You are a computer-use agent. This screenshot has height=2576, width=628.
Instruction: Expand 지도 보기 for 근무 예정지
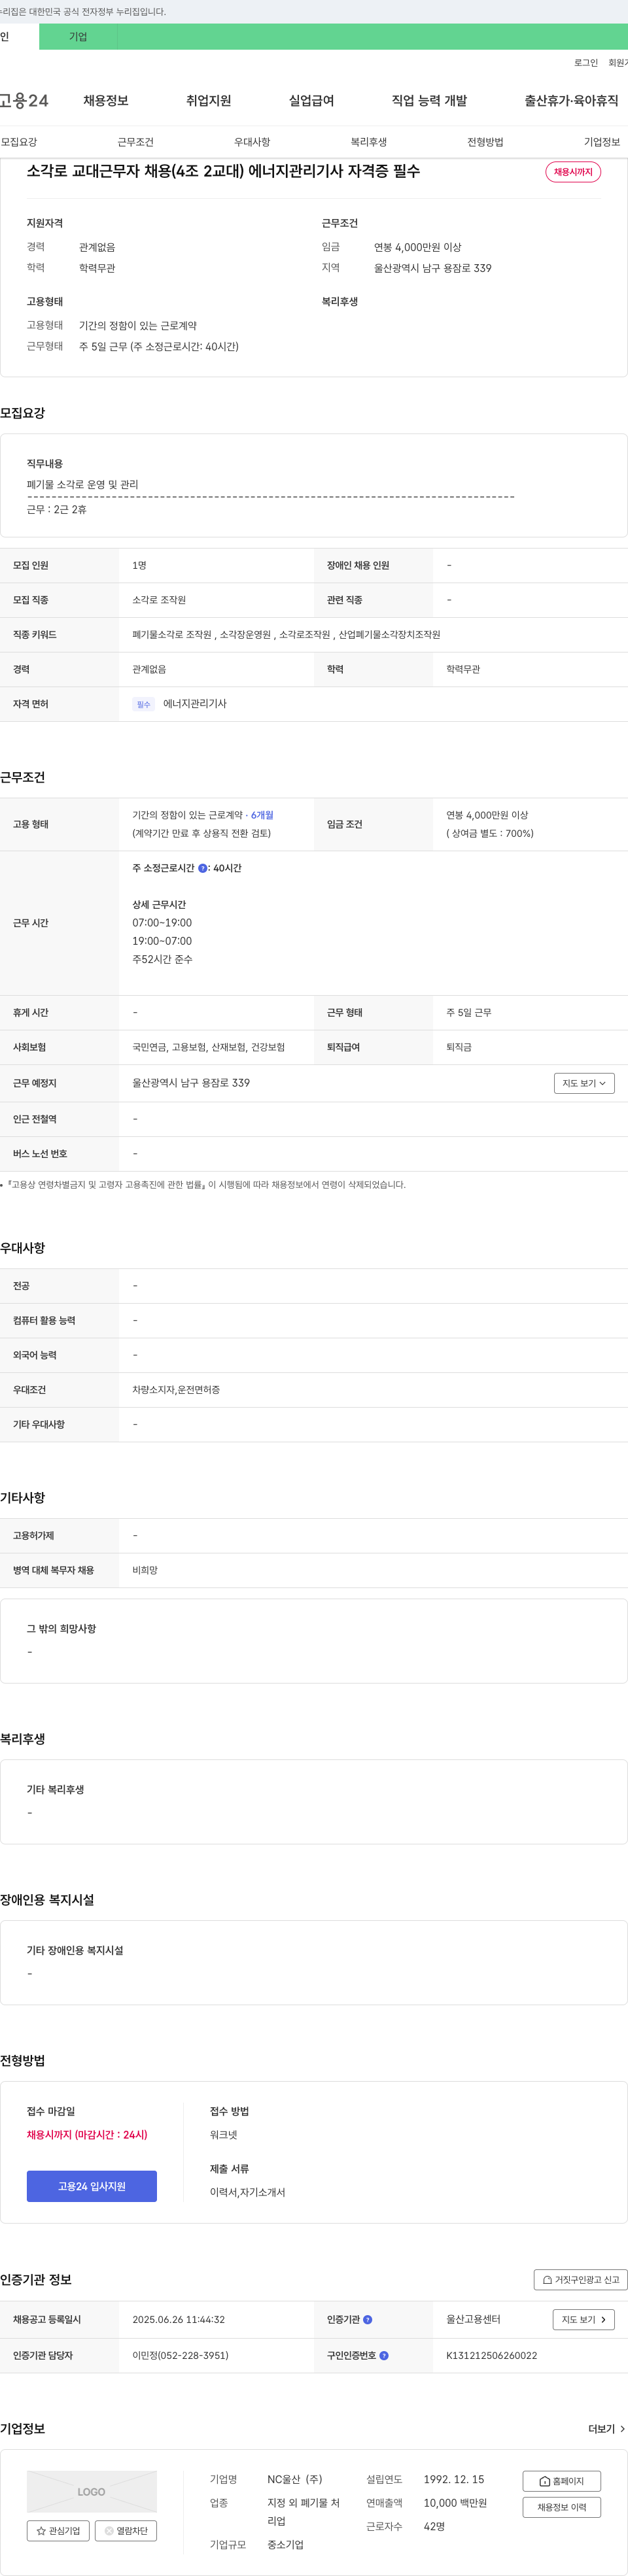pyautogui.click(x=584, y=1083)
